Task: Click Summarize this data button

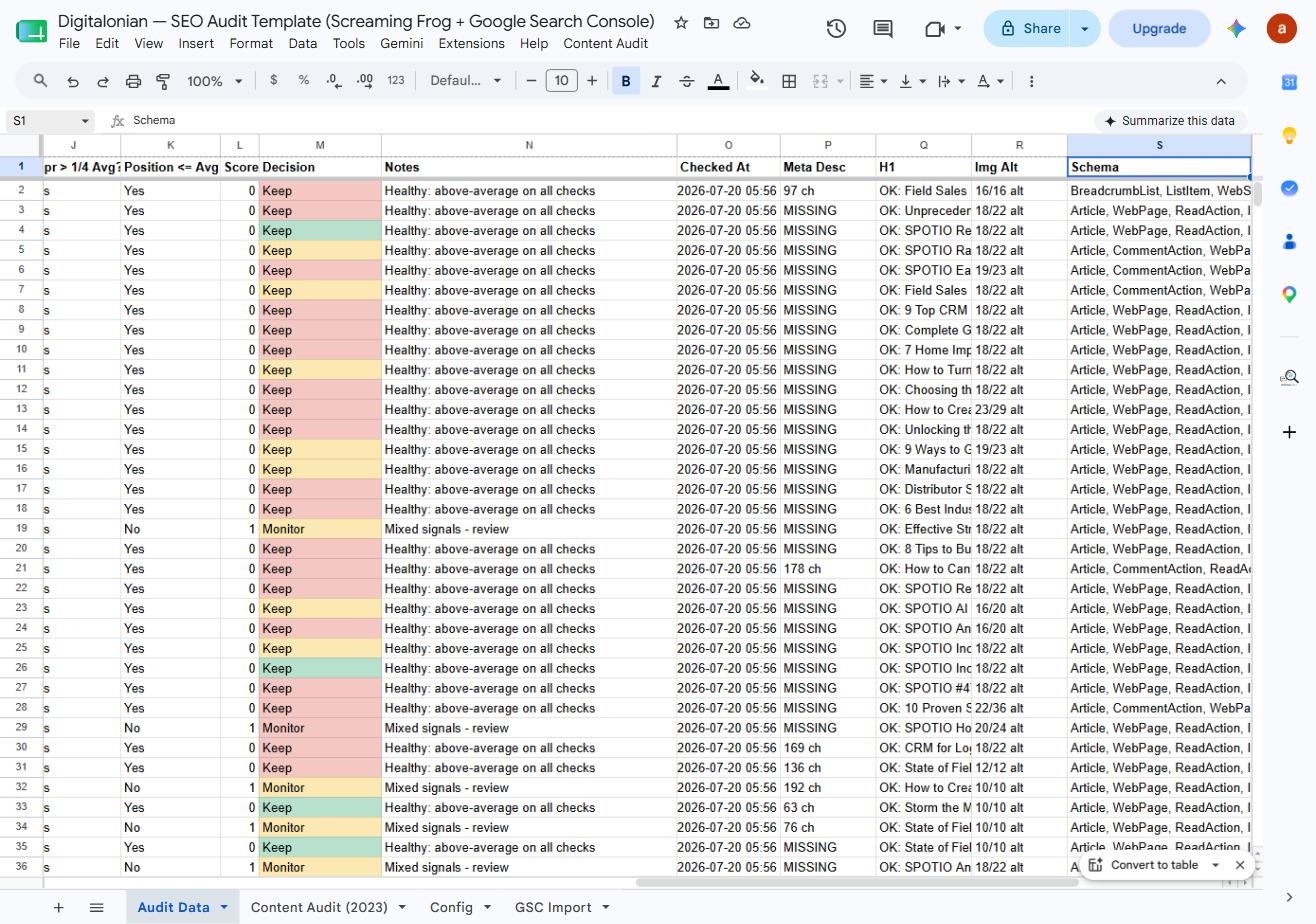Action: point(1170,121)
